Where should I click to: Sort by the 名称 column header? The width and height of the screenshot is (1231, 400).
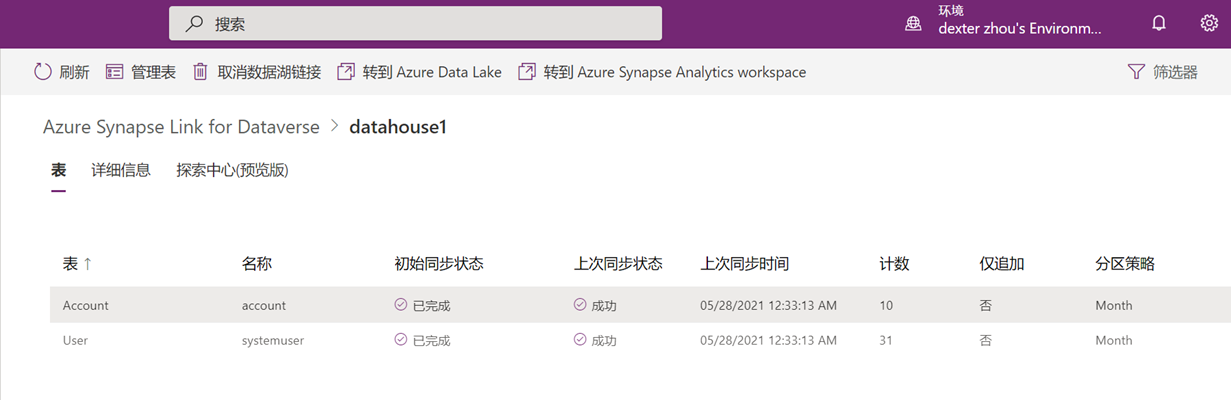257,264
